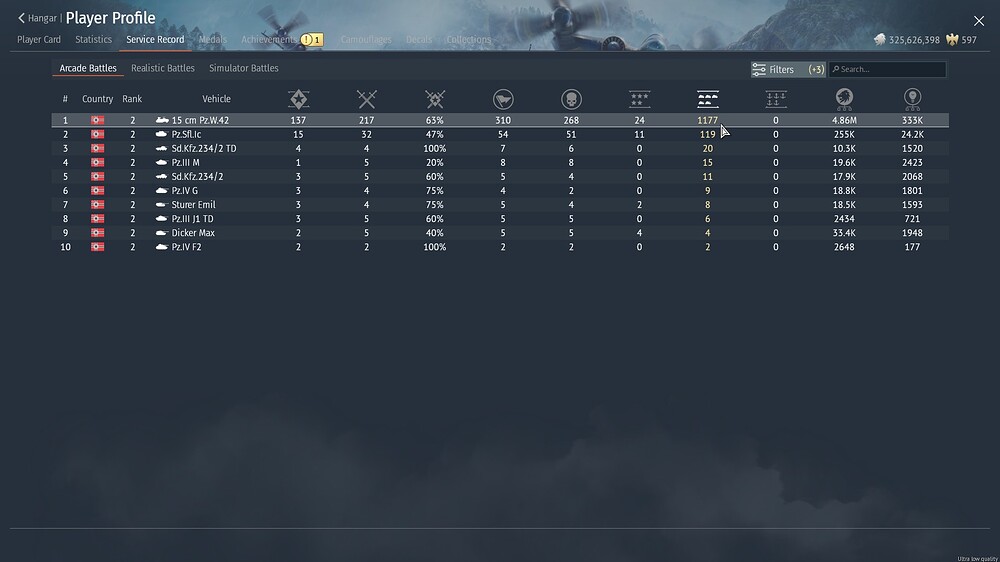Sort table by Rank column header

(132, 99)
